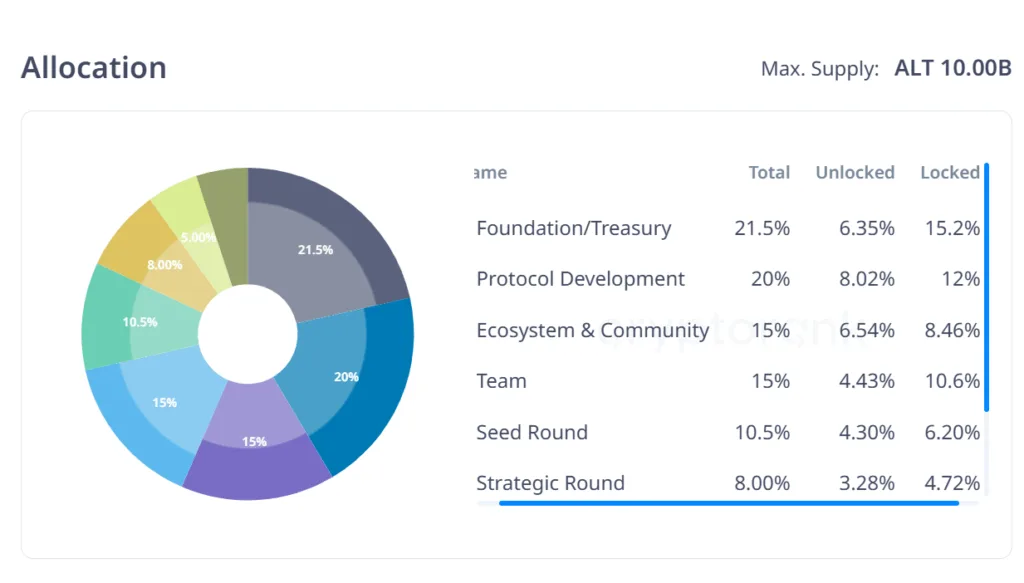Click the Team allocation row
Viewport: 1024px width, 583px height.
pos(501,381)
